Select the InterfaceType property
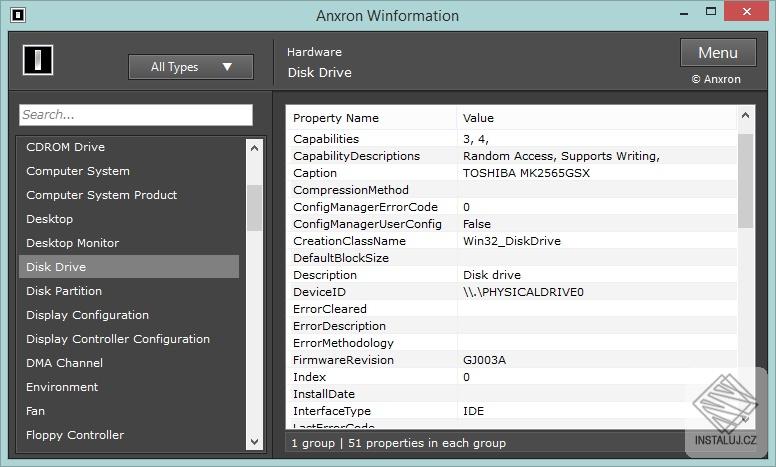 [332, 411]
